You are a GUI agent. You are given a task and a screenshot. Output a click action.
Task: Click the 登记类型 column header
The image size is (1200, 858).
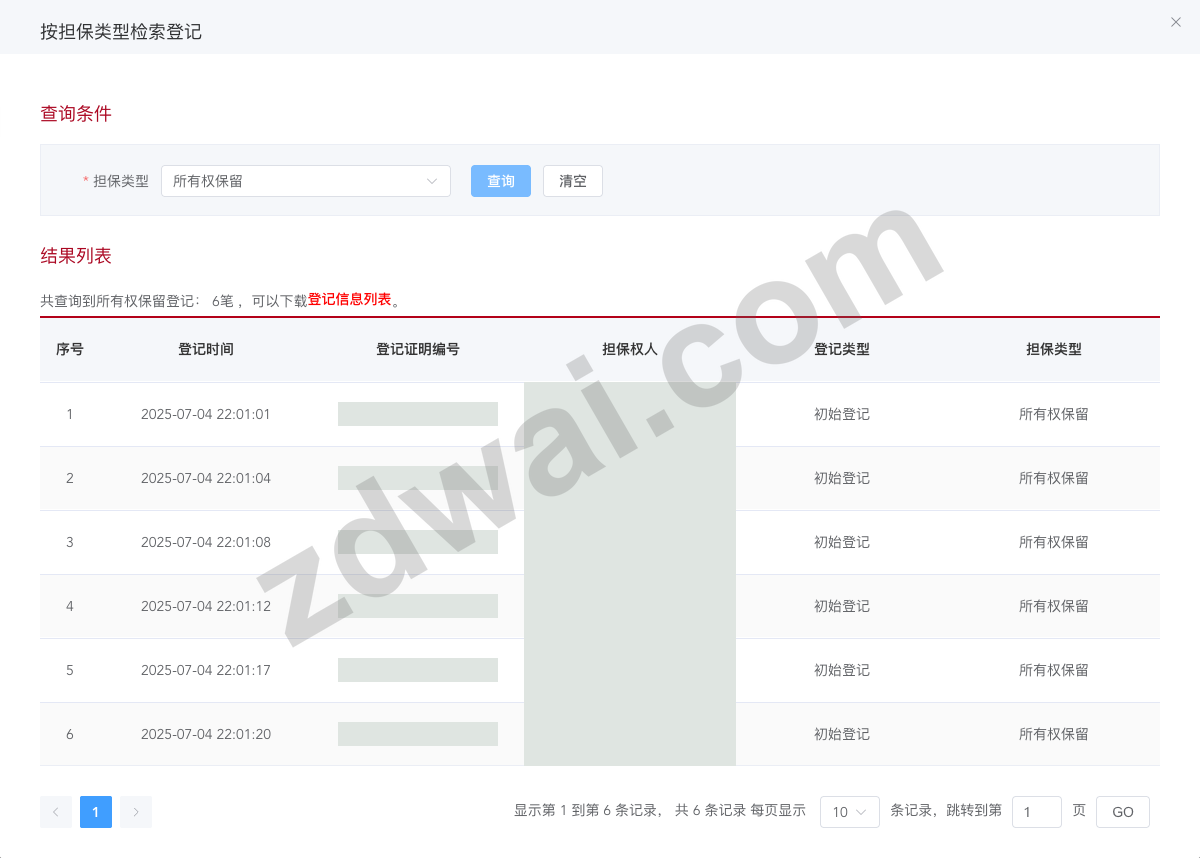842,349
